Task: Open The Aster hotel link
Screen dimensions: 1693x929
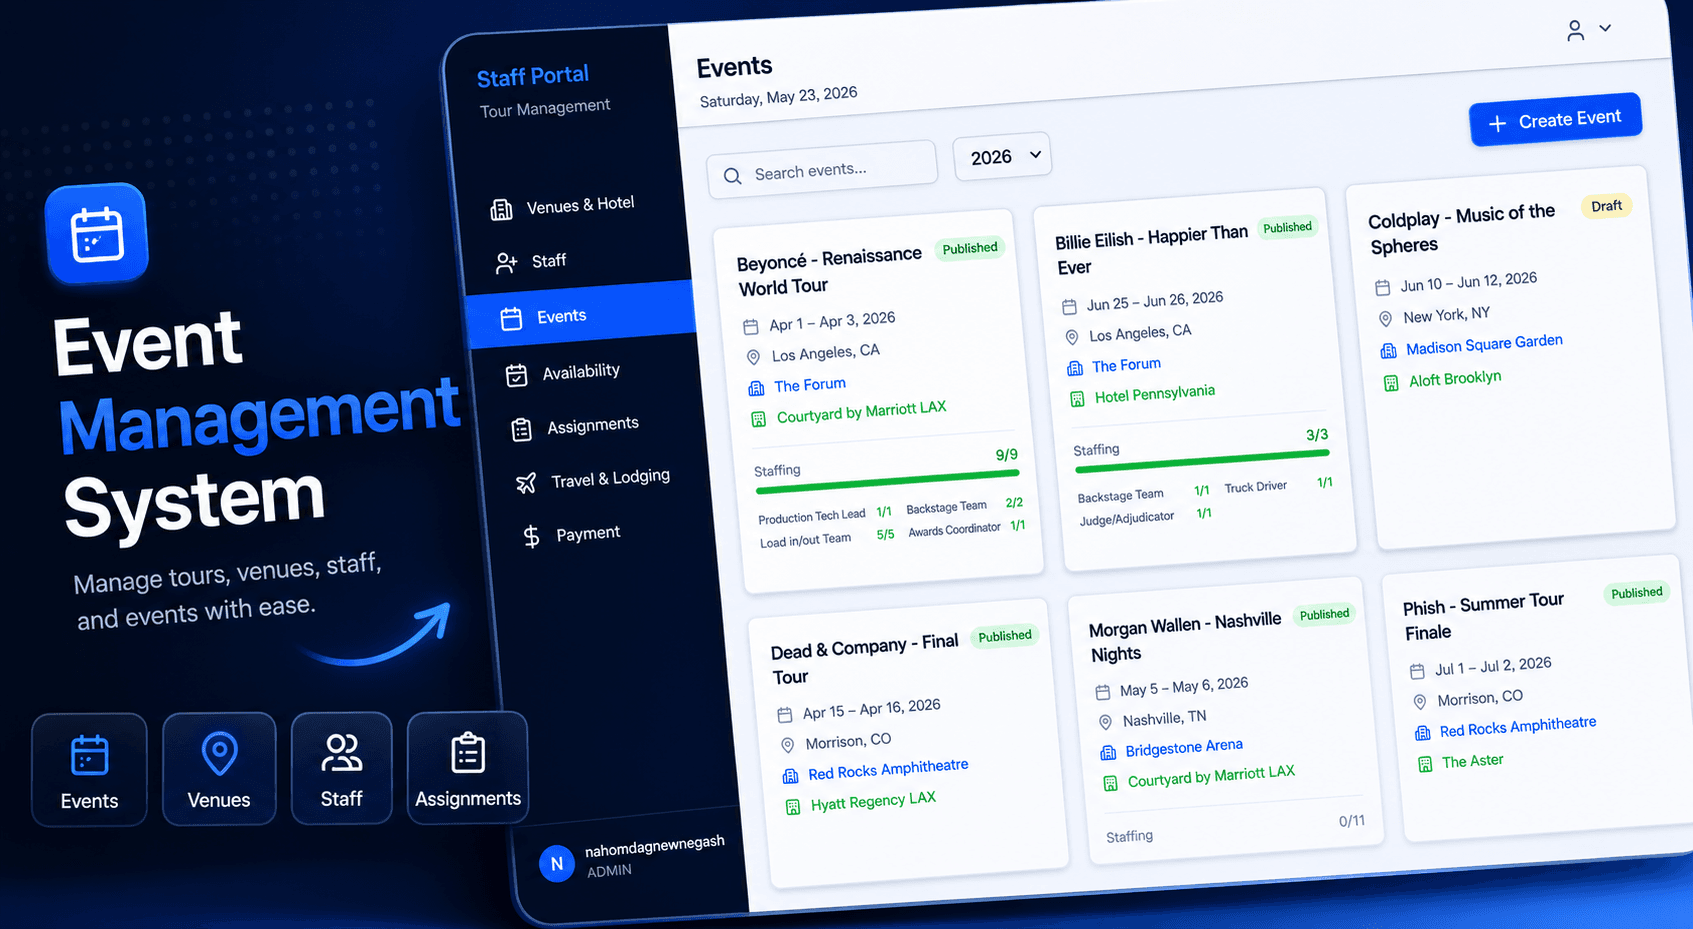Action: [1472, 761]
